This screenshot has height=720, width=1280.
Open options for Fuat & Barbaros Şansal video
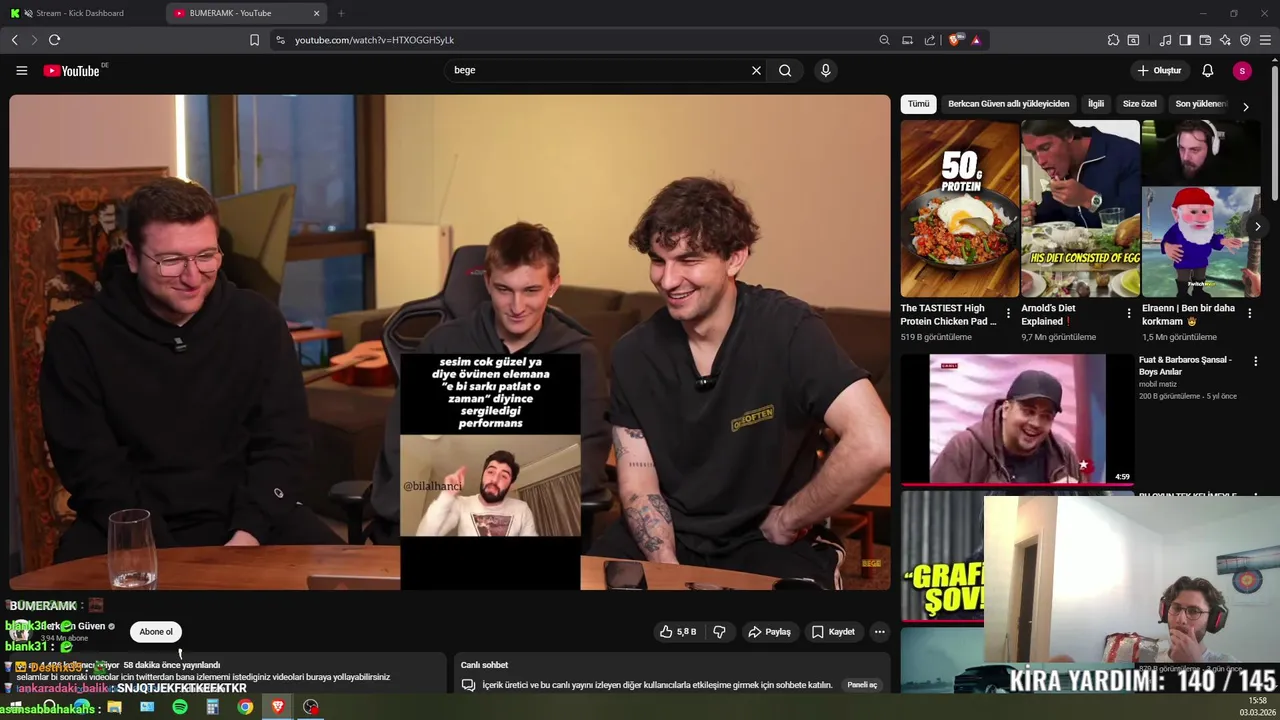[1256, 361]
